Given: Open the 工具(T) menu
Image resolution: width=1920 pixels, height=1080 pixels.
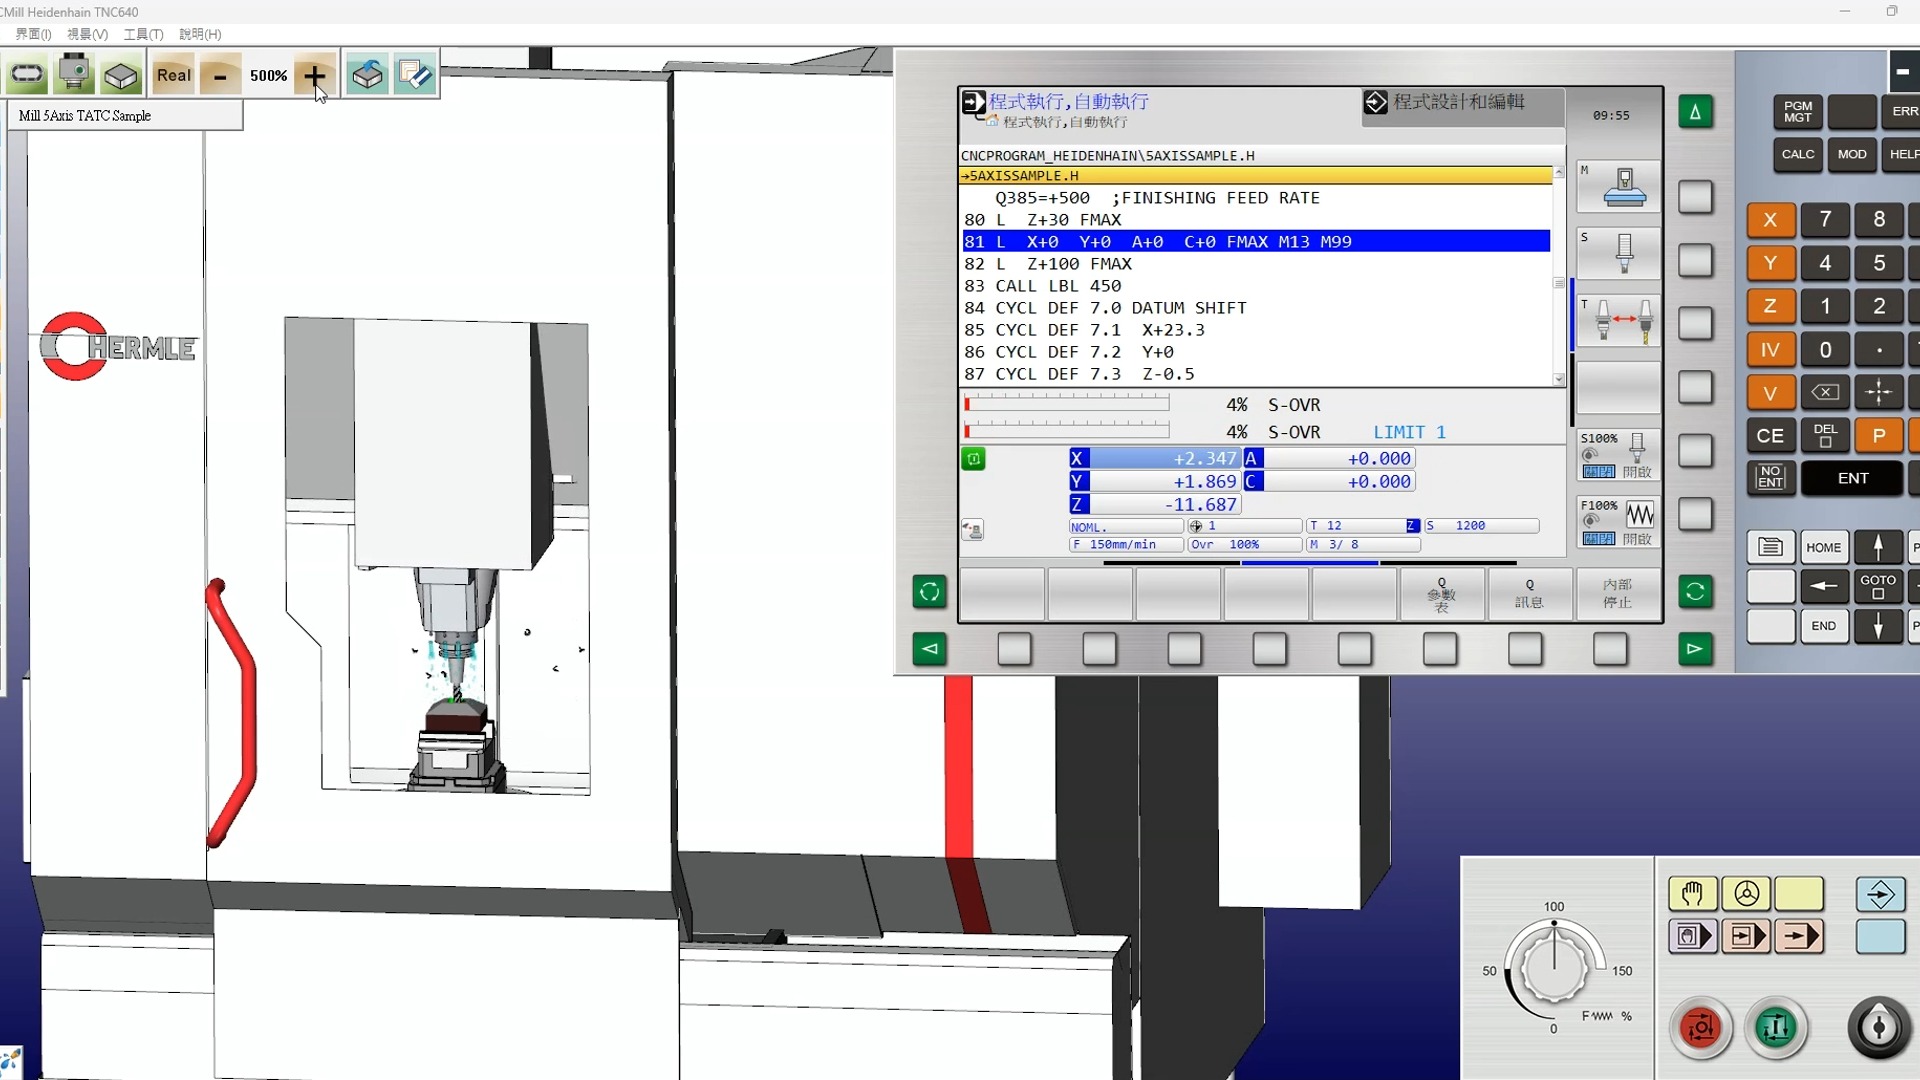Looking at the screenshot, I should [143, 34].
